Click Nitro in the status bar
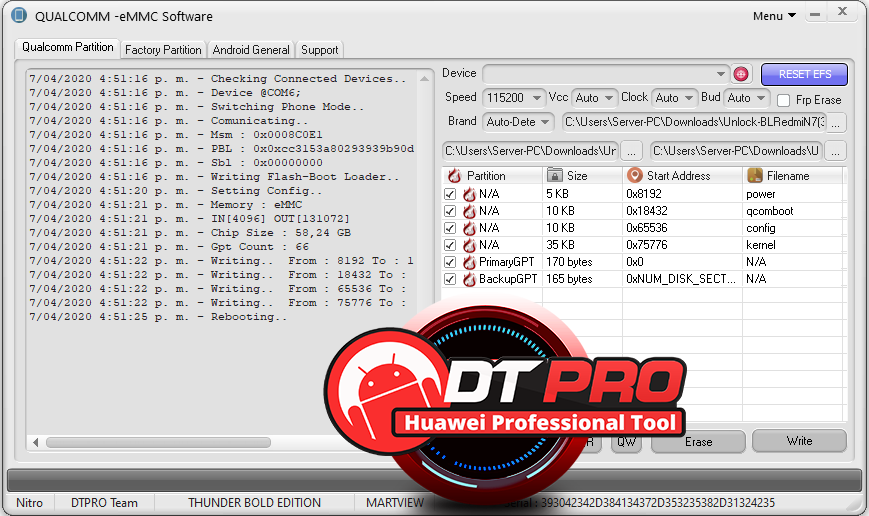Image resolution: width=869 pixels, height=516 pixels. point(29,503)
